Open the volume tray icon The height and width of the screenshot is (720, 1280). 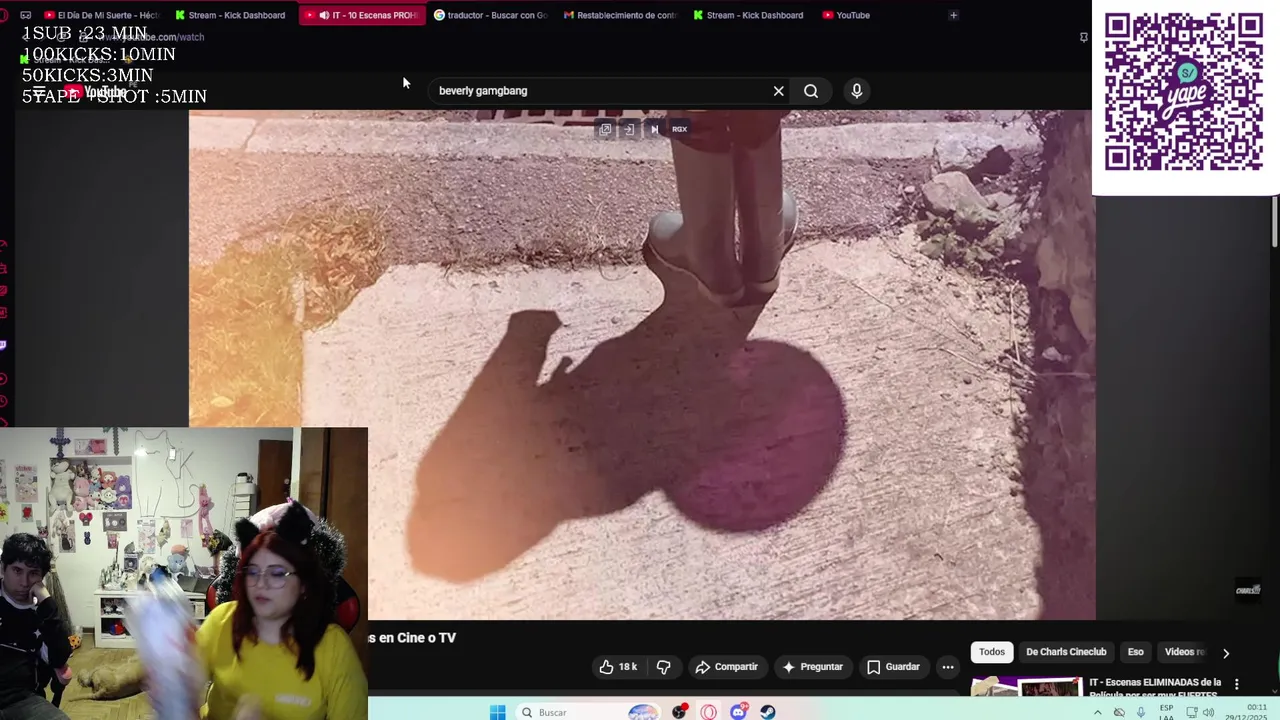pos(1209,712)
